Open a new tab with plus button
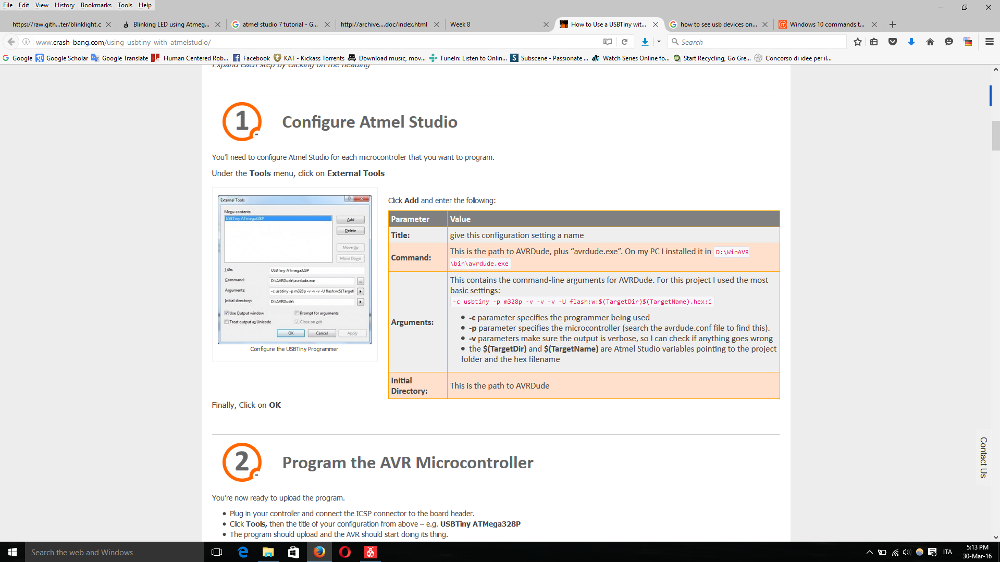1000x562 pixels. [x=892, y=24]
